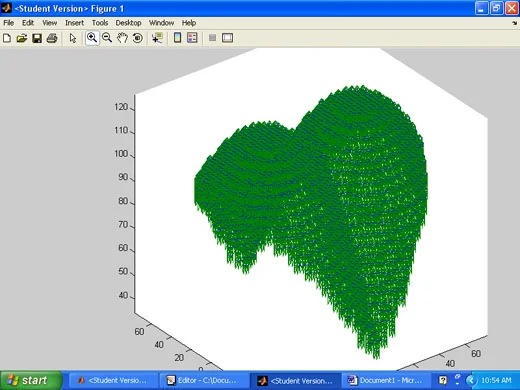This screenshot has height=390, width=520.
Task: Click the z-axis tick label 40
Action: pos(123,295)
